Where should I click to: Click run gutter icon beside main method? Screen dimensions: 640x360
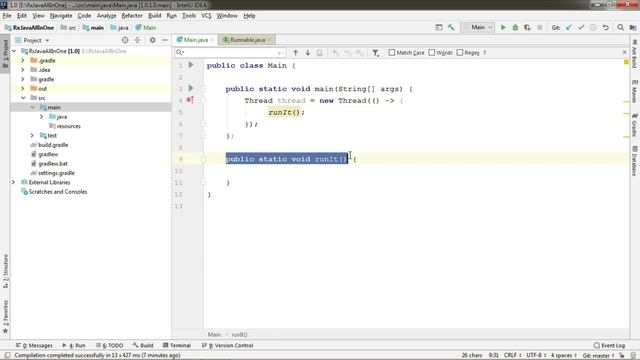[191, 88]
